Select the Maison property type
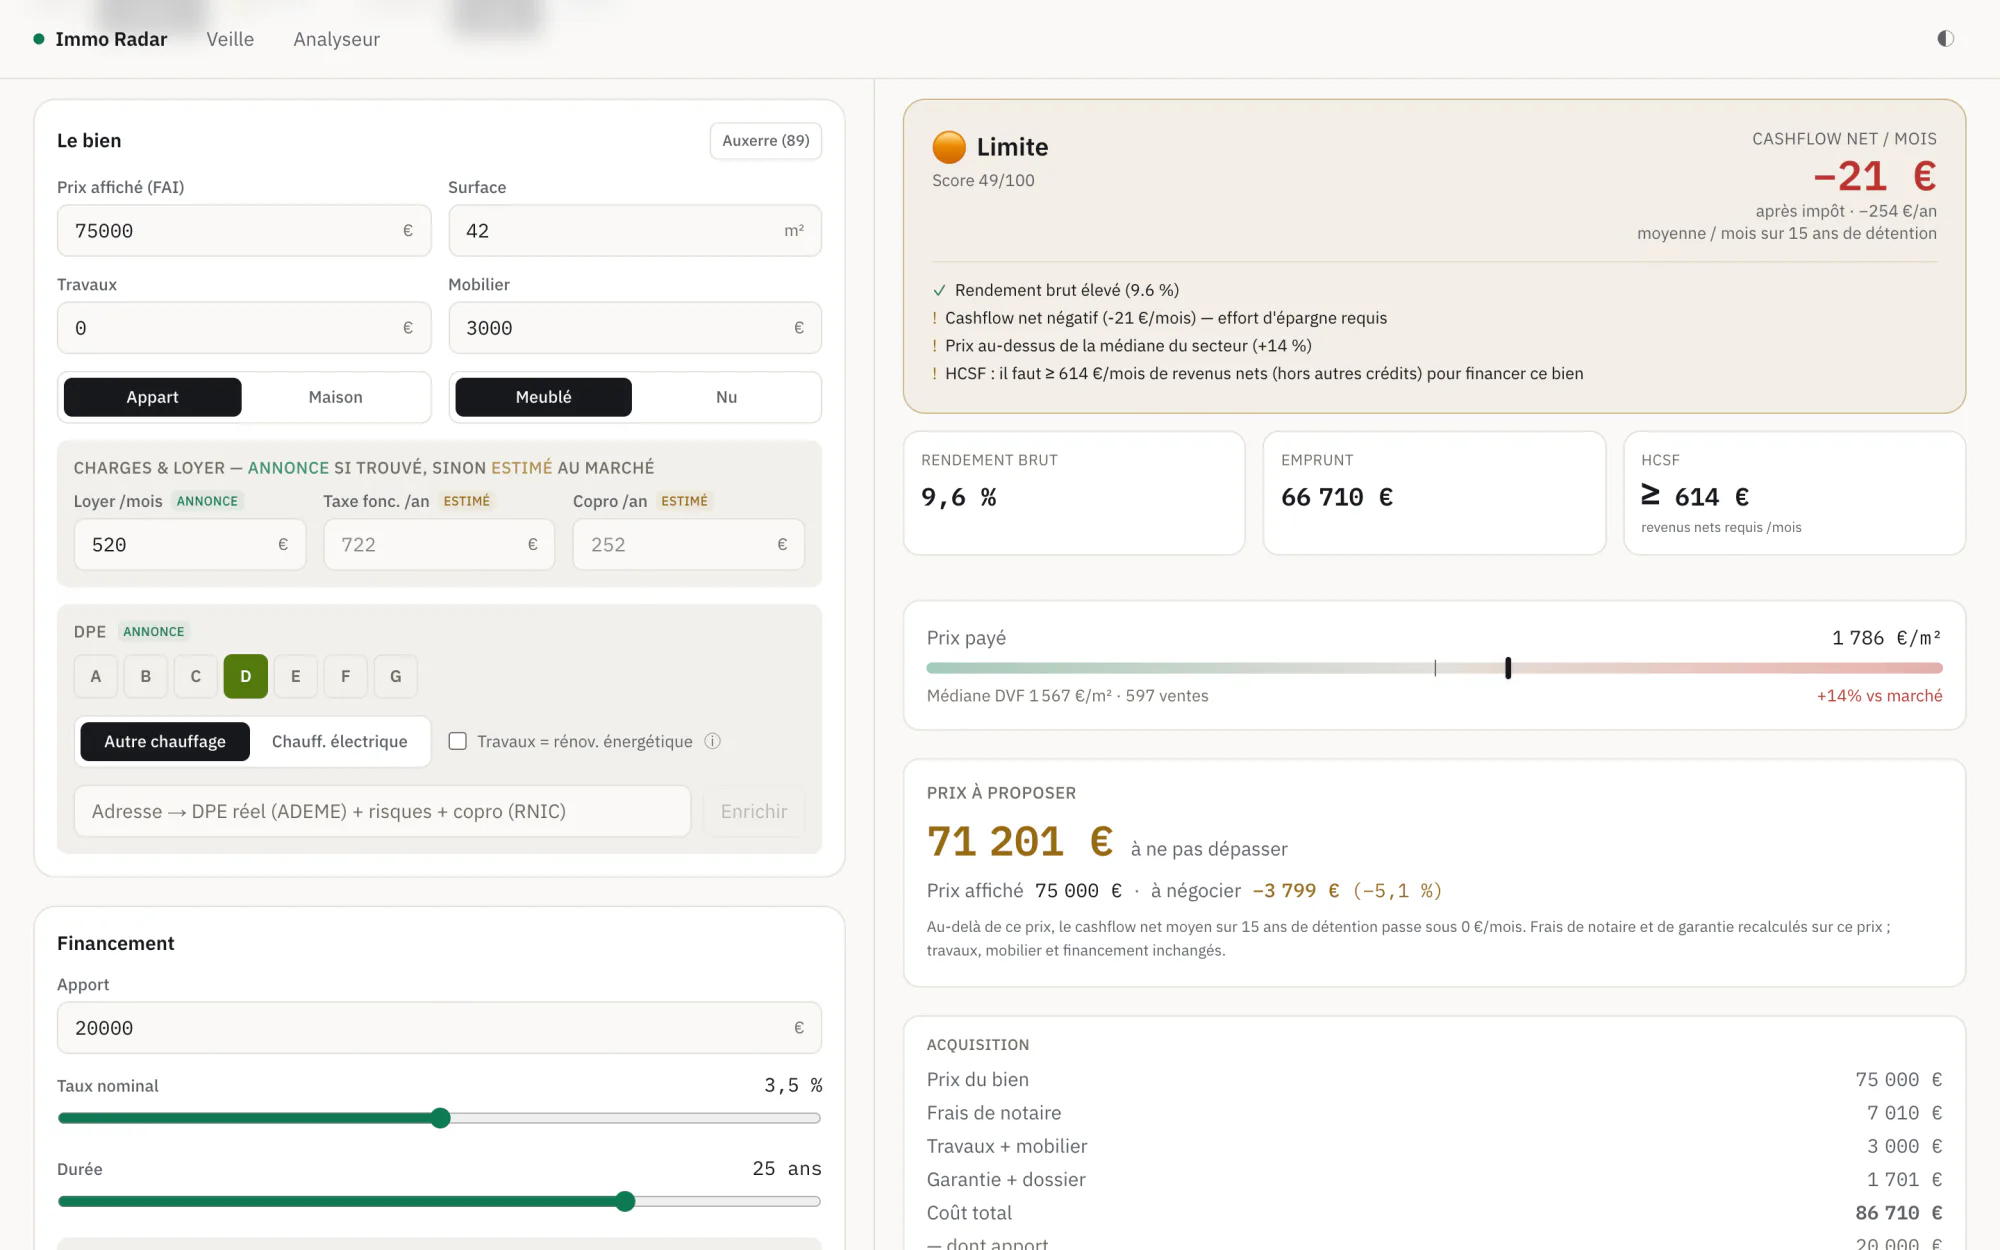The height and width of the screenshot is (1250, 2000). click(335, 397)
